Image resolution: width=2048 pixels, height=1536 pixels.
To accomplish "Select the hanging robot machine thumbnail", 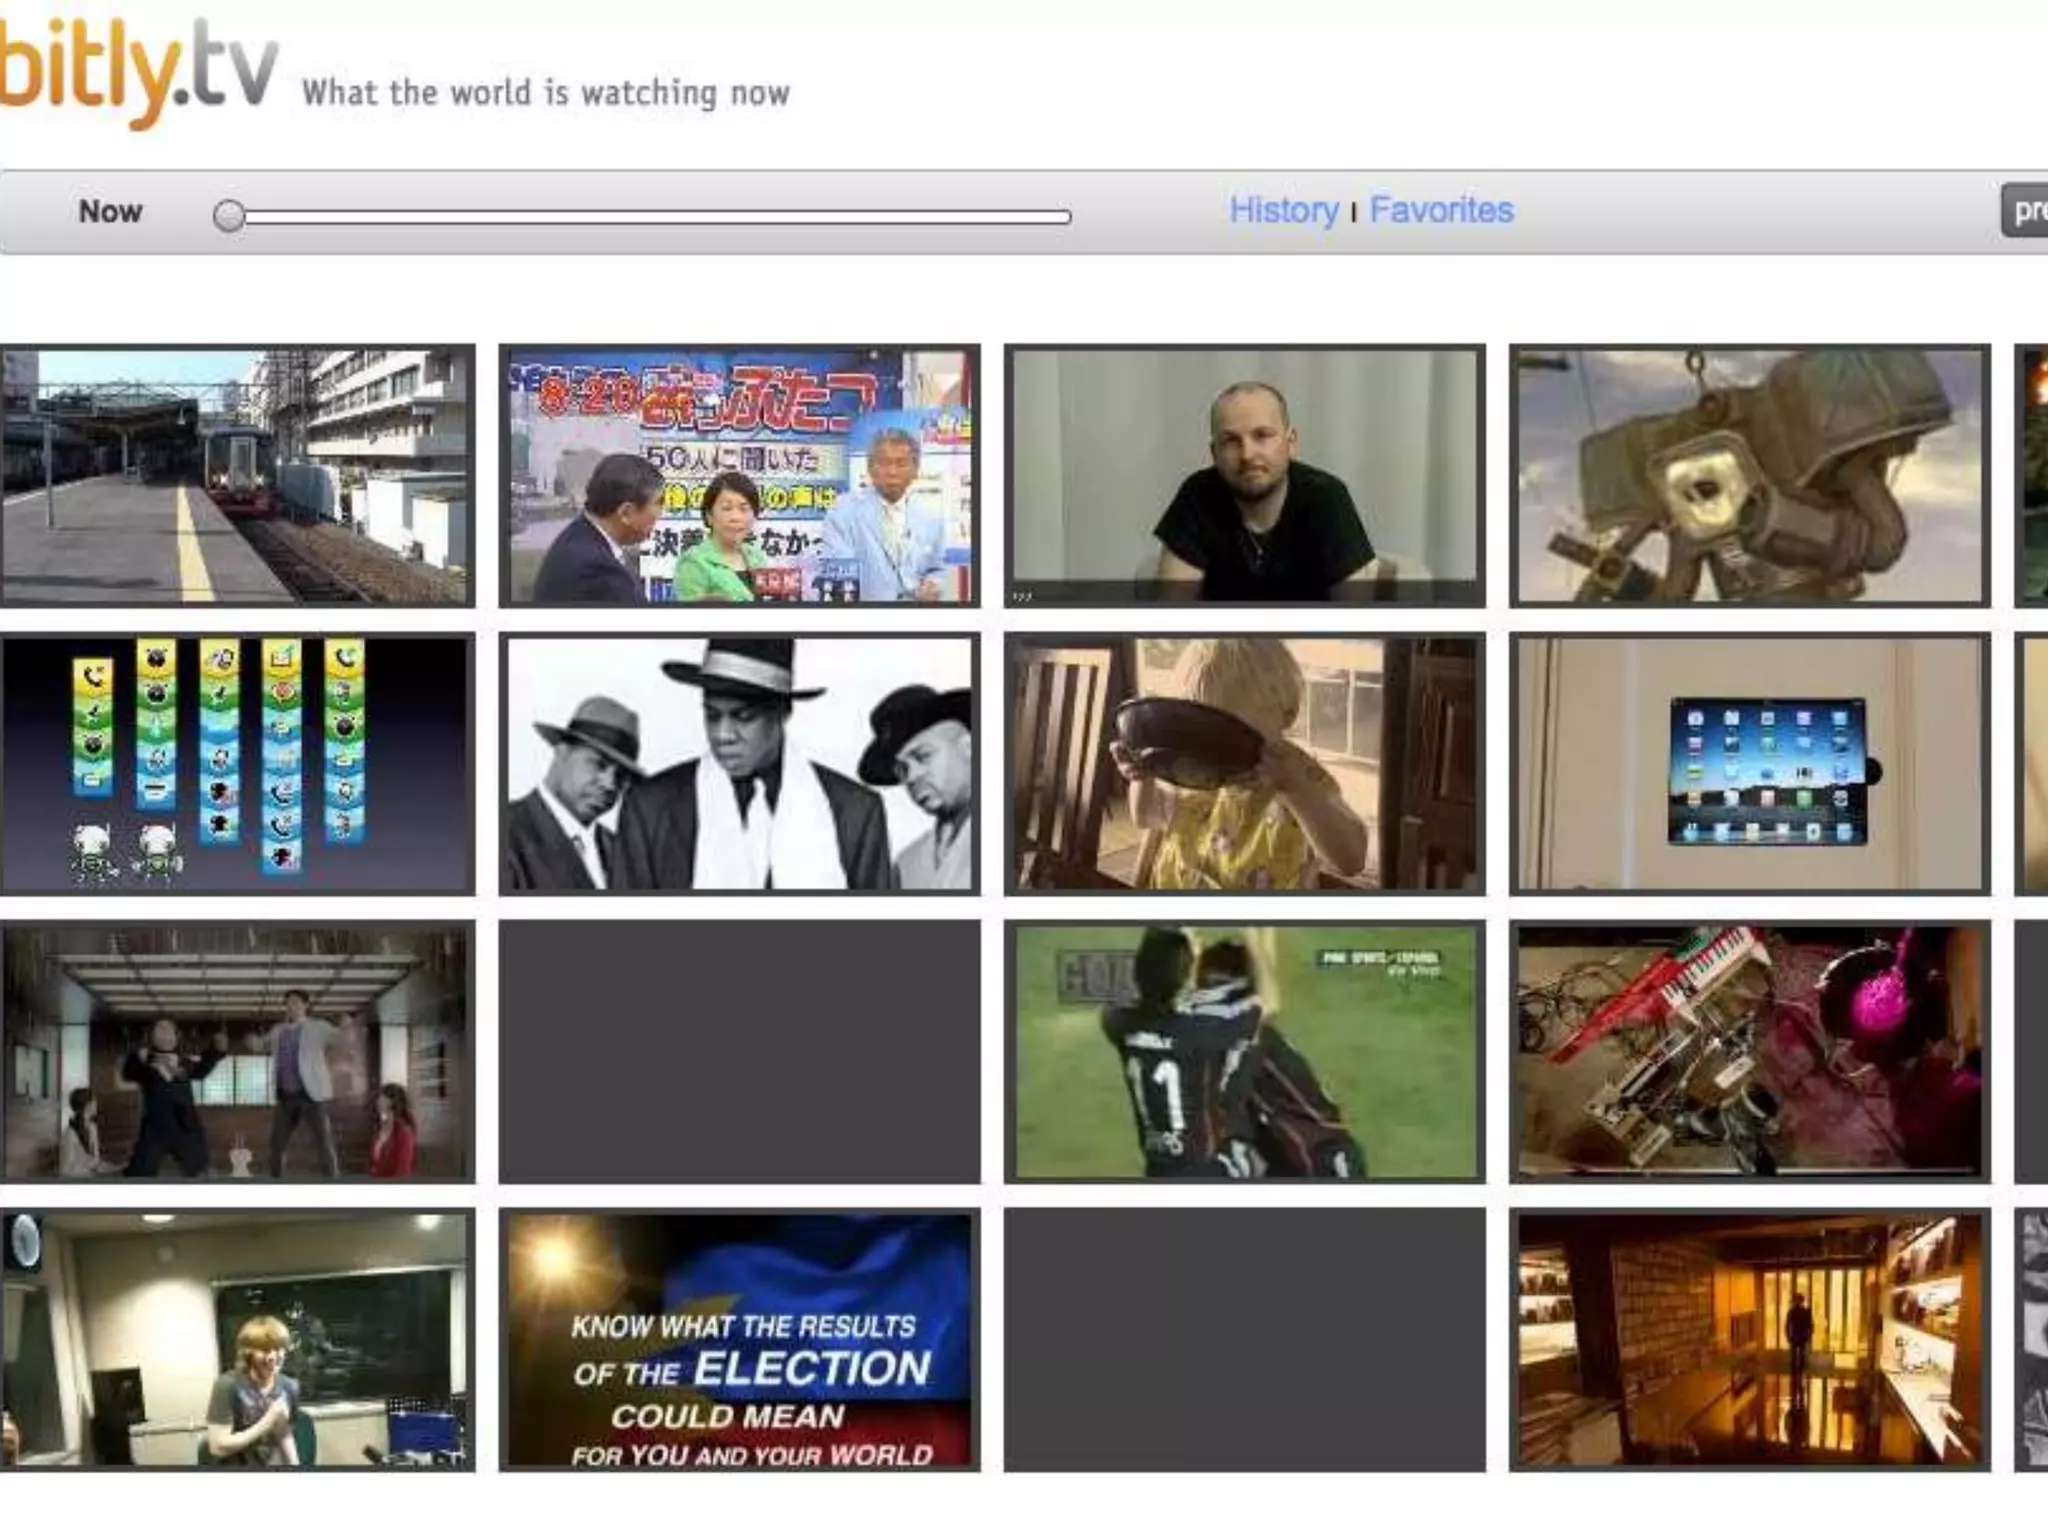I will coord(1749,476).
